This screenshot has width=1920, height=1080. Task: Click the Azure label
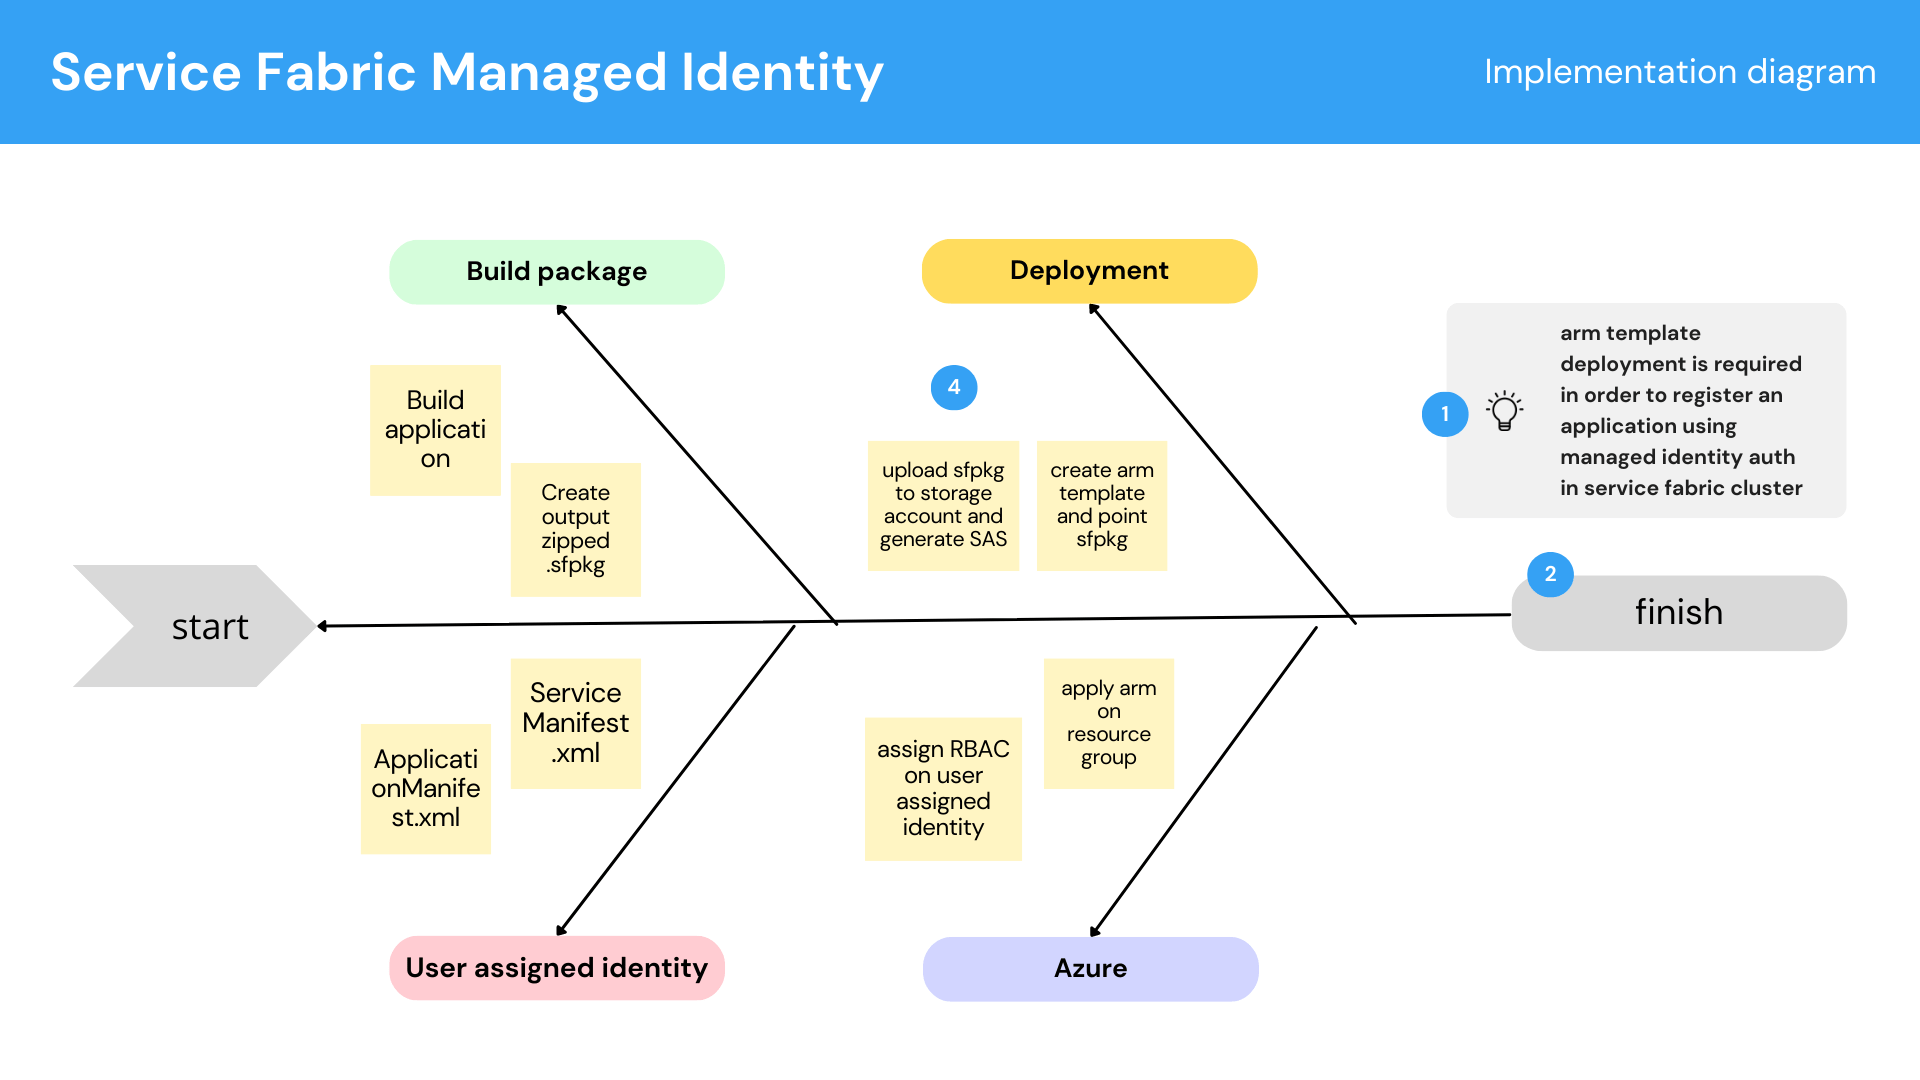pos(1090,969)
